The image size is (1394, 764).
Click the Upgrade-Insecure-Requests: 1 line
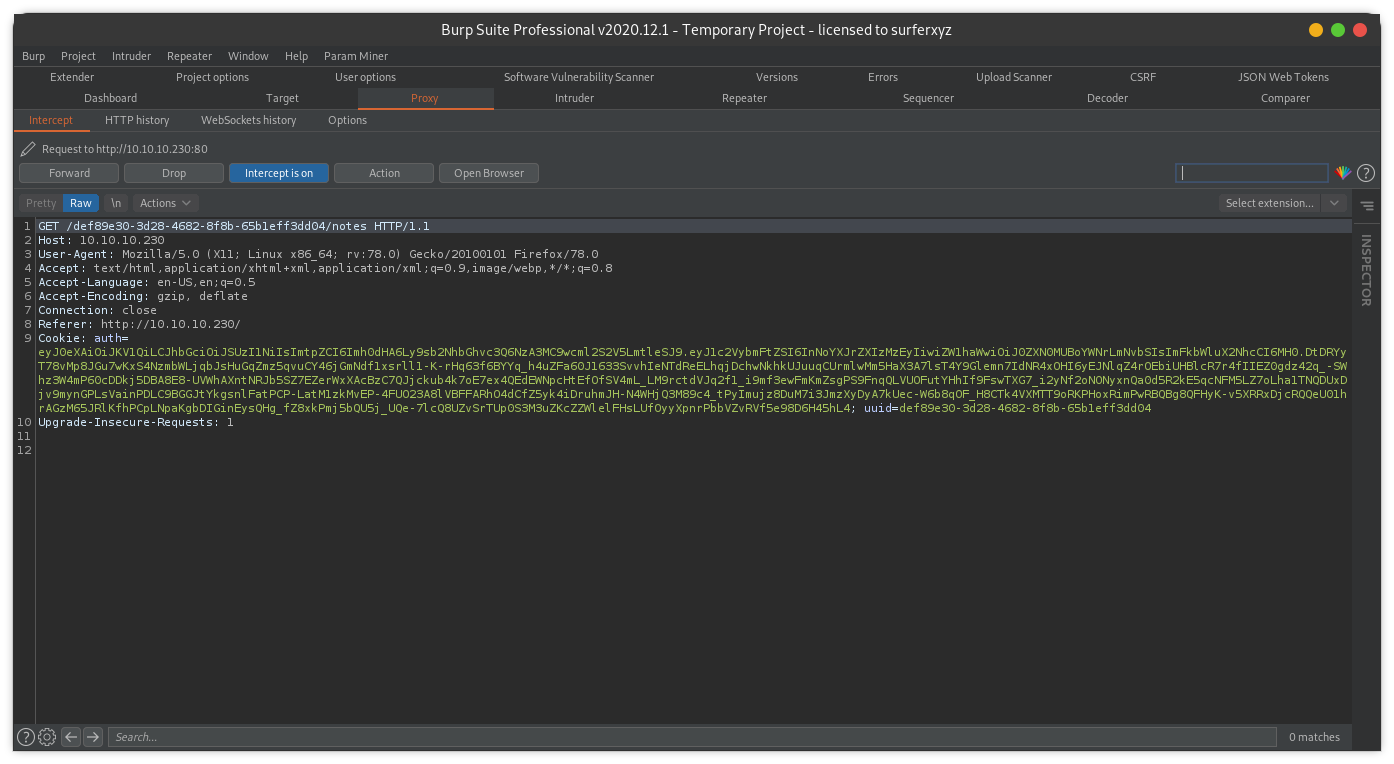coord(136,422)
